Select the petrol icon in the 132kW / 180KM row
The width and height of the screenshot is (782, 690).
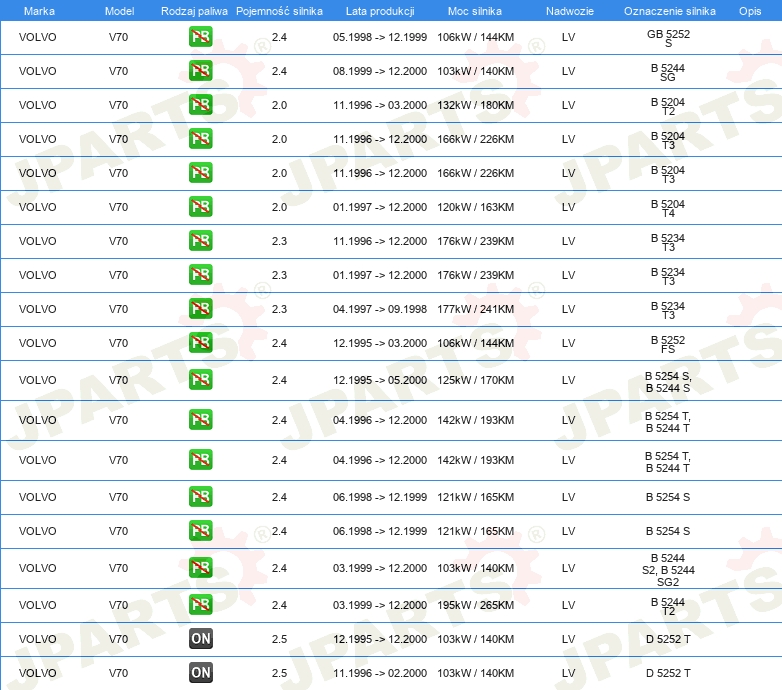pos(201,105)
